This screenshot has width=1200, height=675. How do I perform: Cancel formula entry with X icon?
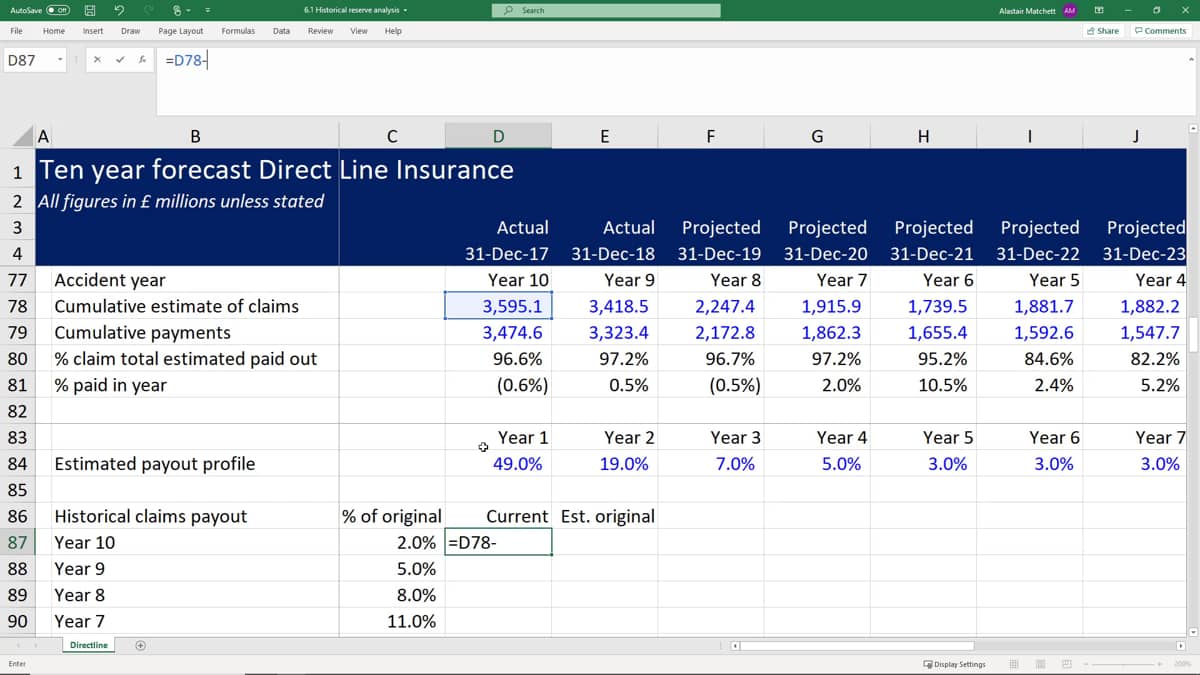coord(97,60)
